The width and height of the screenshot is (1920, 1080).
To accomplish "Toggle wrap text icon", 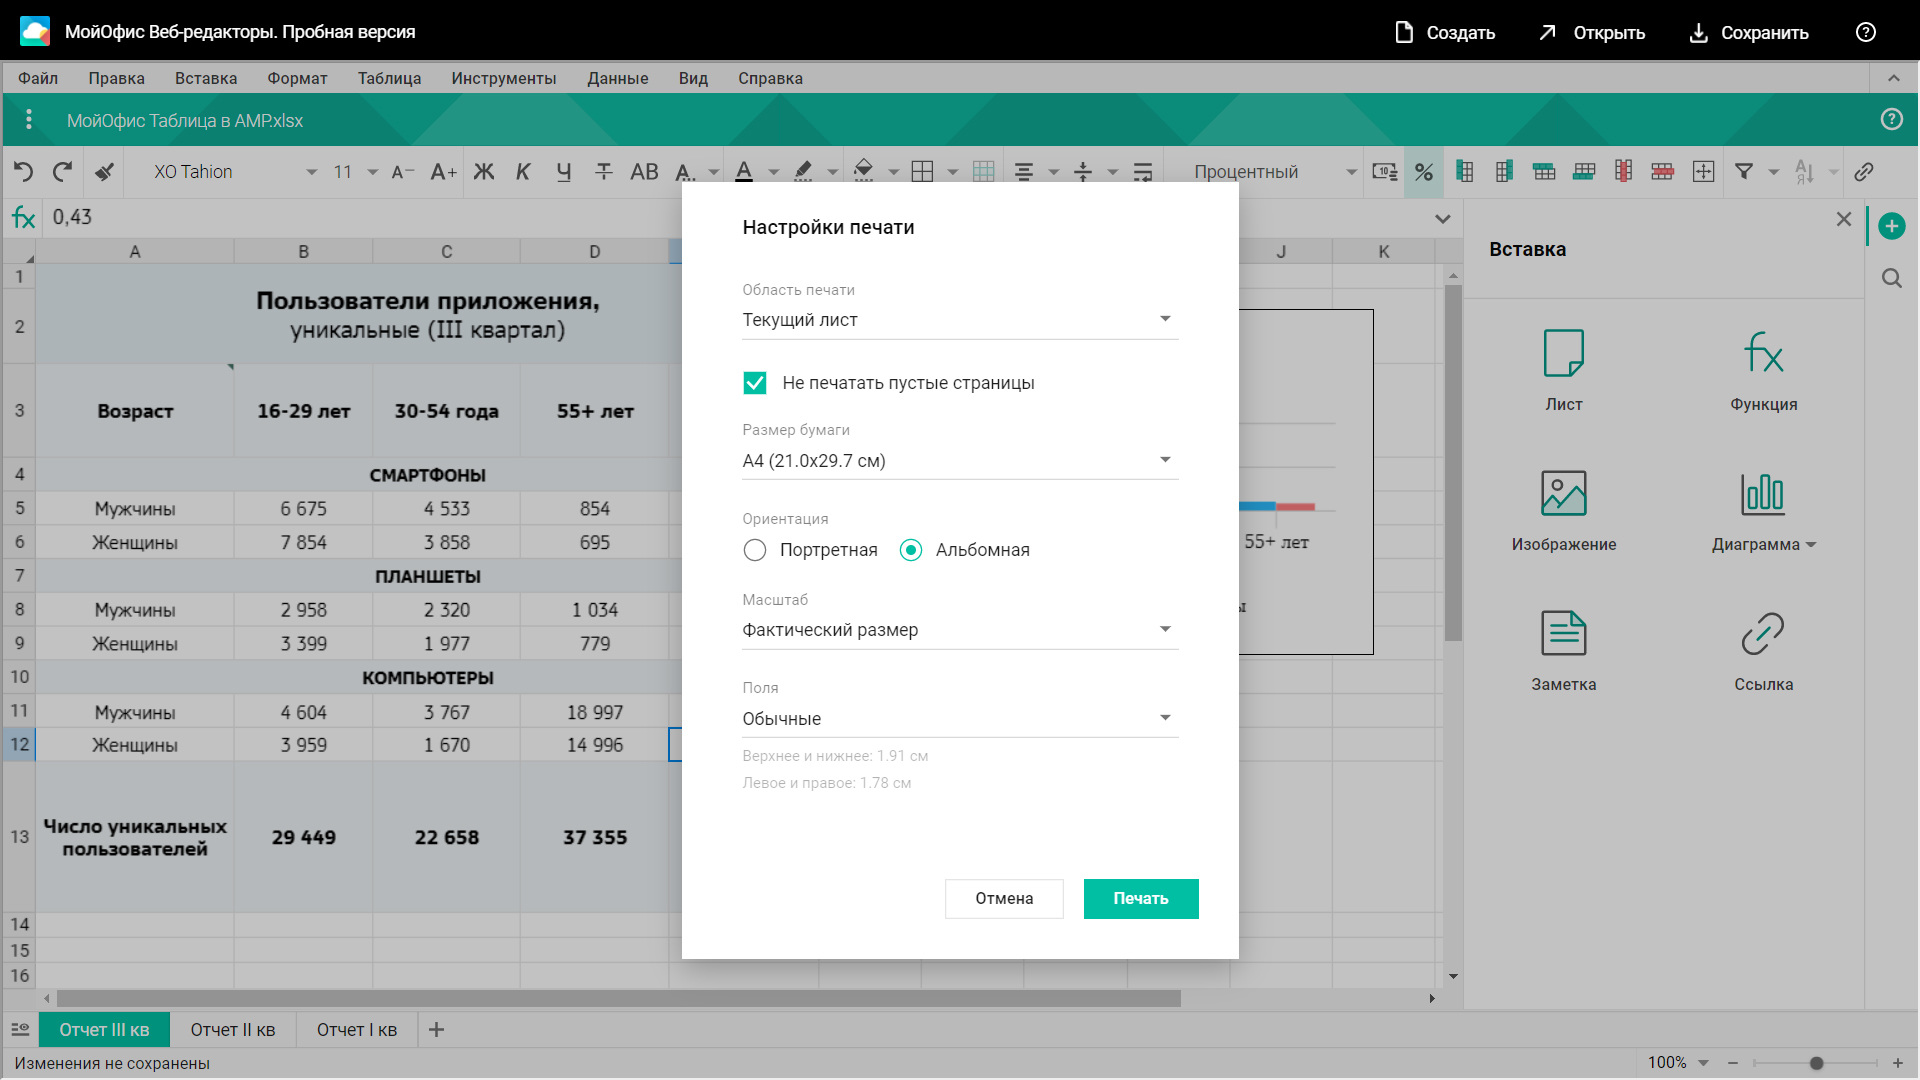I will (1143, 172).
